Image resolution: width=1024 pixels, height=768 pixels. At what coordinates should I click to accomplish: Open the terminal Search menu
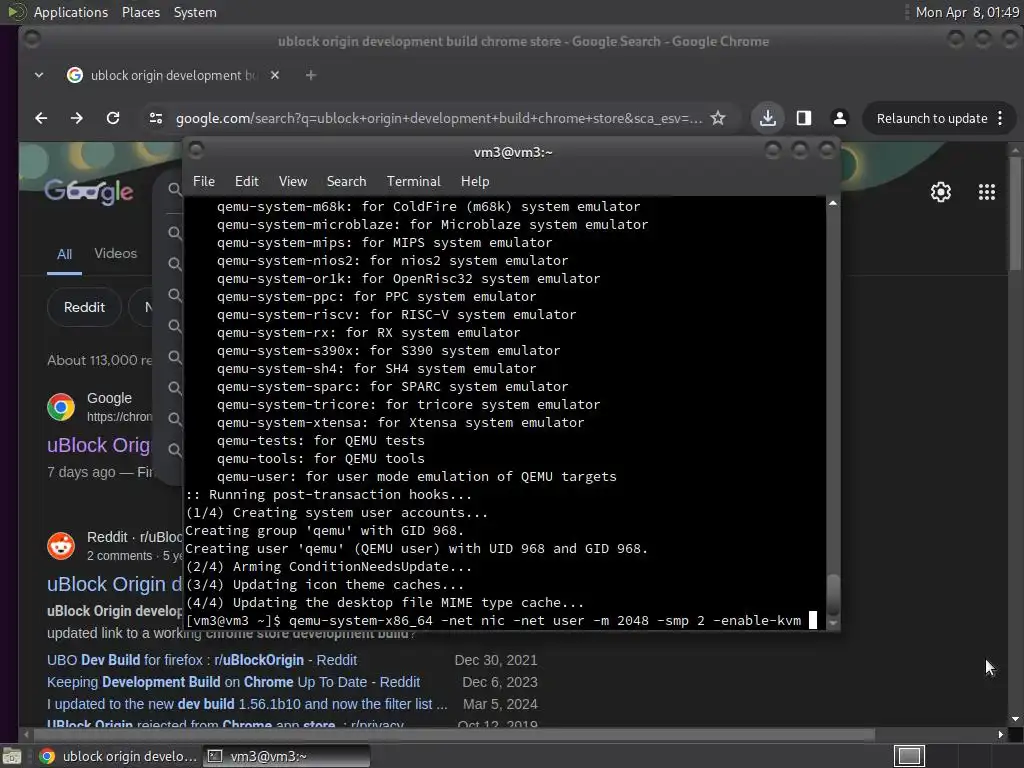coord(346,182)
